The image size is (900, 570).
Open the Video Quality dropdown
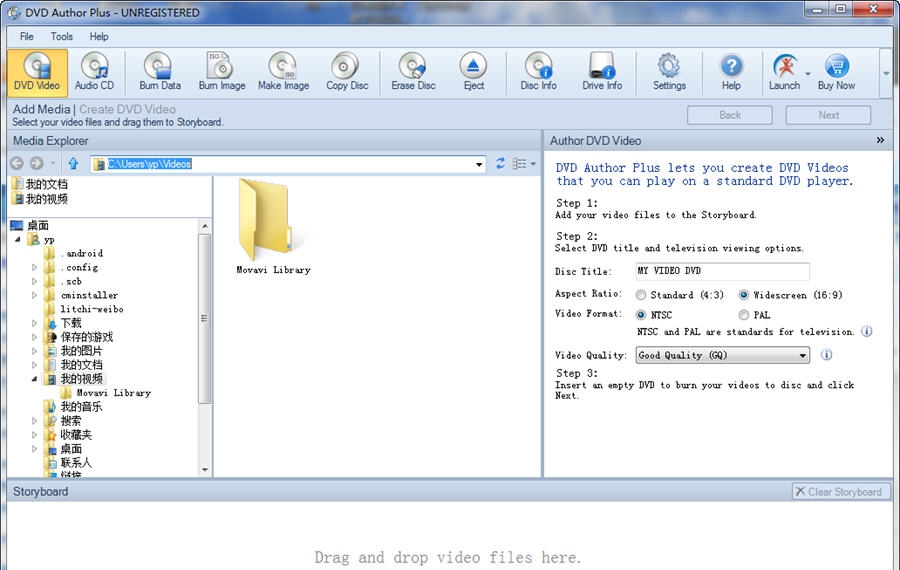tap(803, 355)
